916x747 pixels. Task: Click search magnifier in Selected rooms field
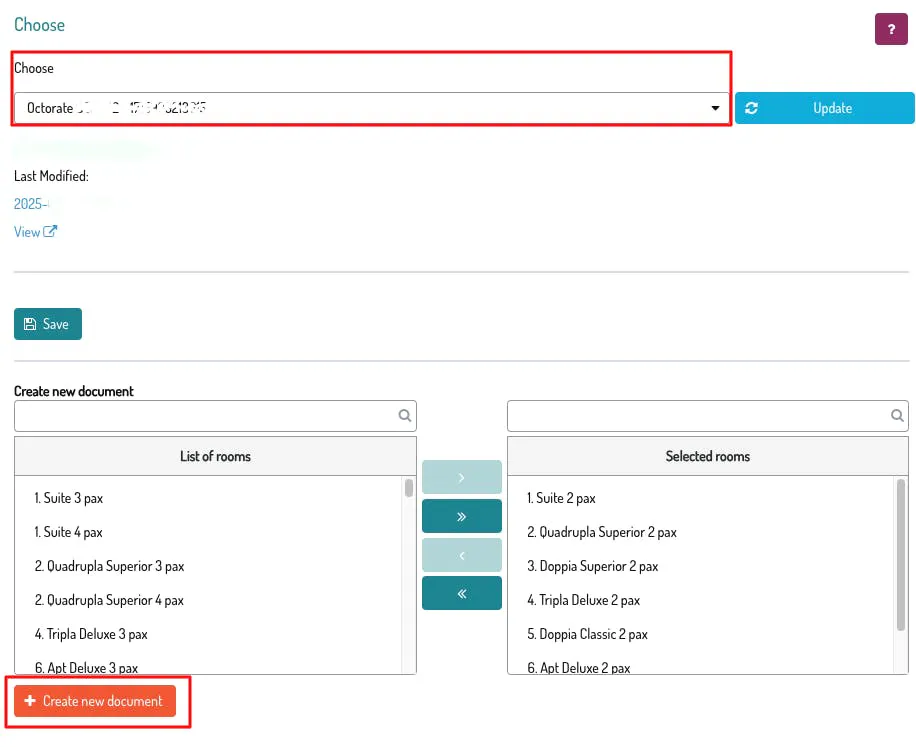pyautogui.click(x=897, y=416)
